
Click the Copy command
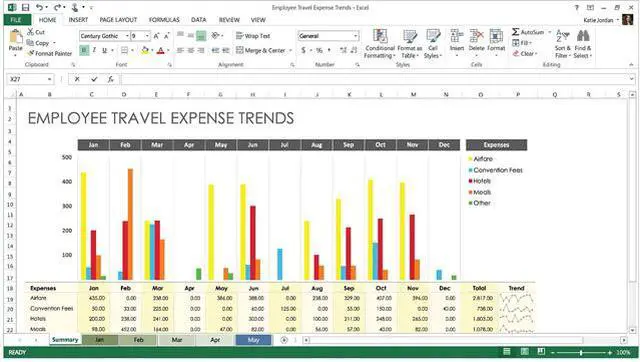pyautogui.click(x=38, y=42)
